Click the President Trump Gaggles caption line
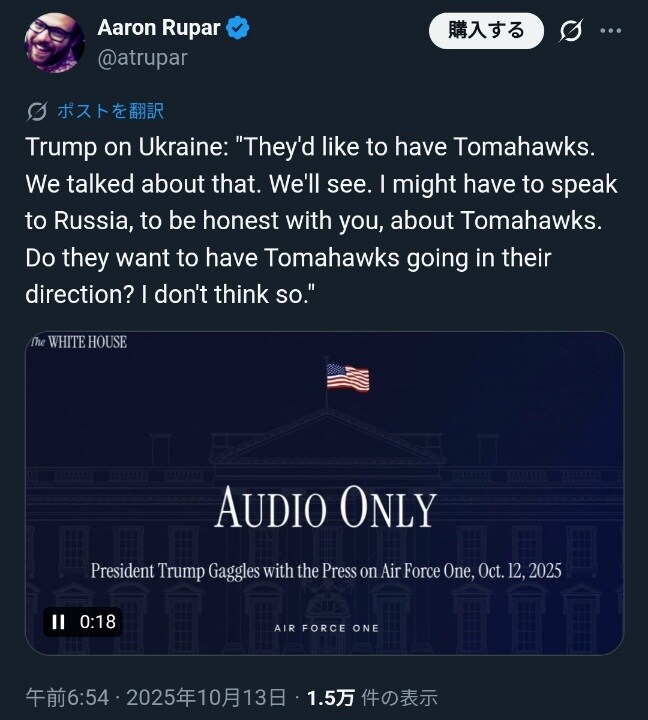 tap(325, 572)
